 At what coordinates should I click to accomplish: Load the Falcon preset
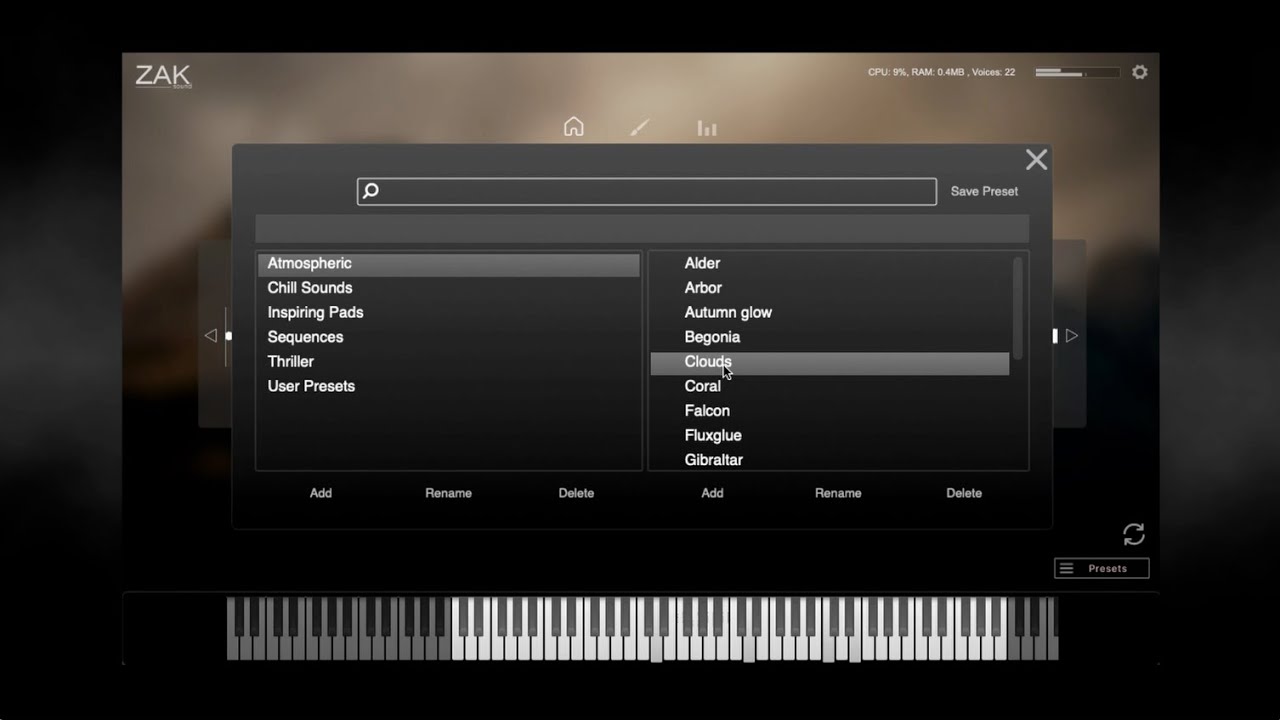pyautogui.click(x=830, y=411)
